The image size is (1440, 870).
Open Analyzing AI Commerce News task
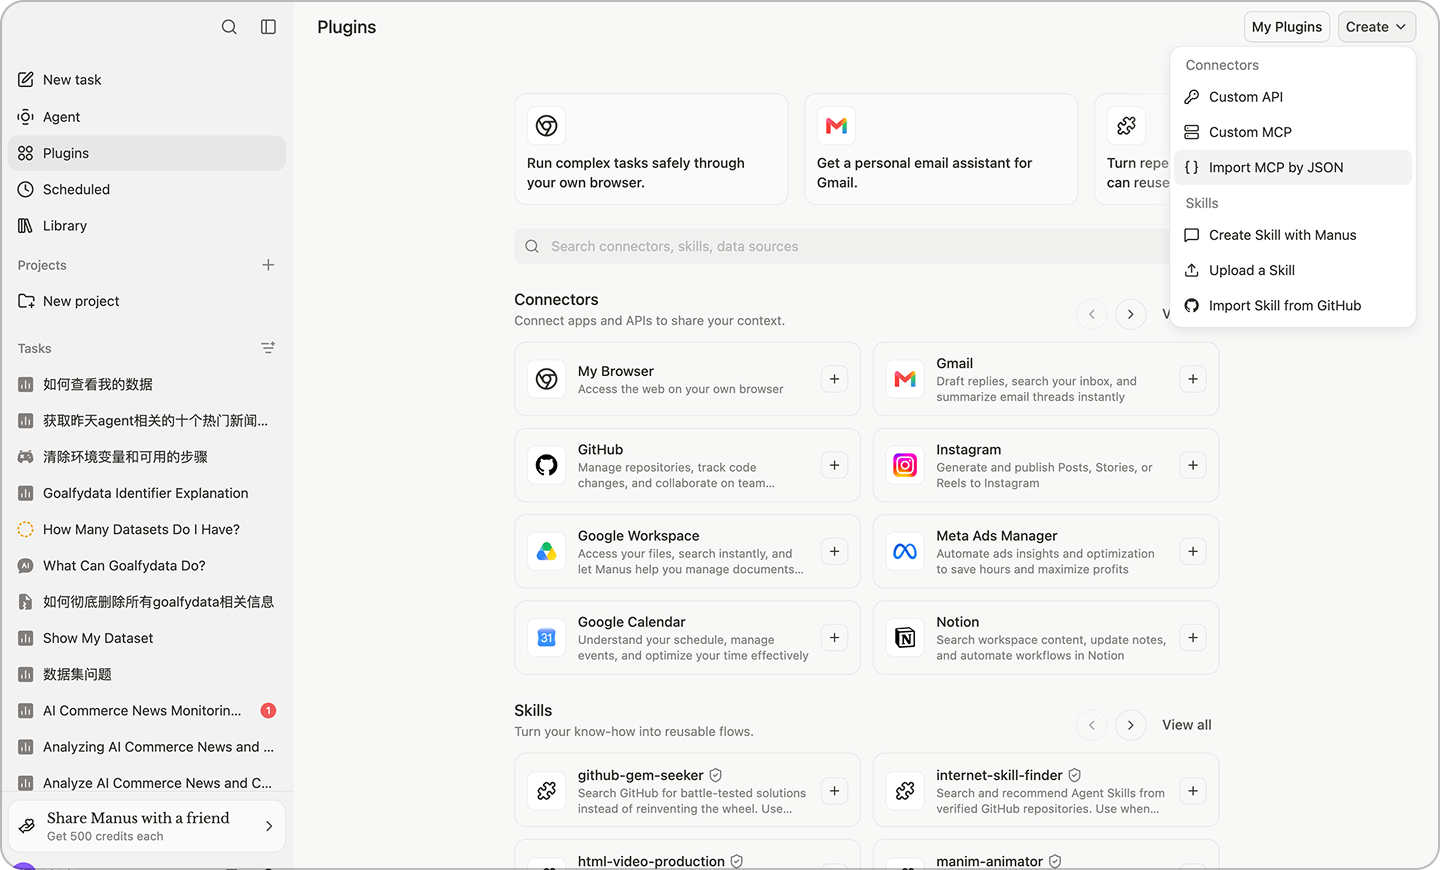(147, 747)
